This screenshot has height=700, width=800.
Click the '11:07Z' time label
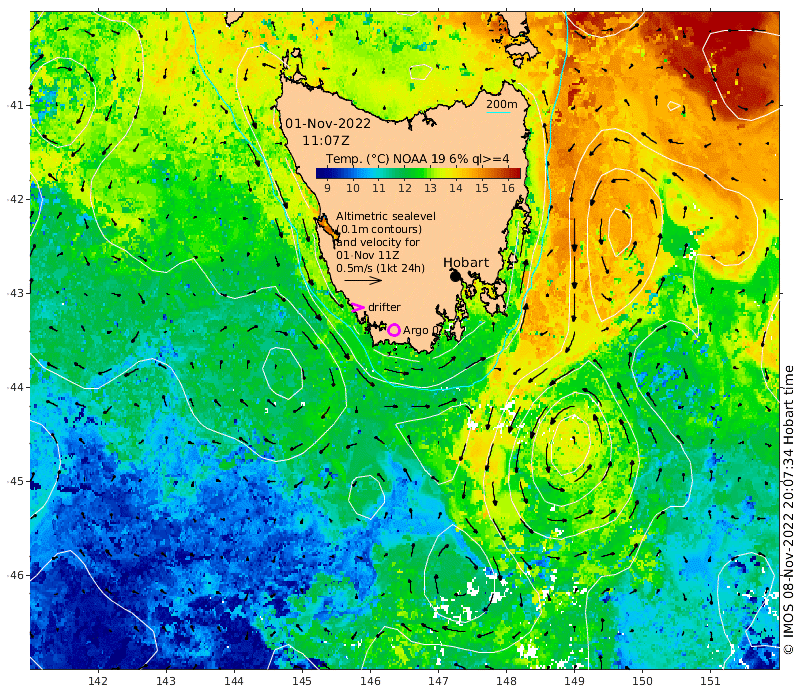326,141
